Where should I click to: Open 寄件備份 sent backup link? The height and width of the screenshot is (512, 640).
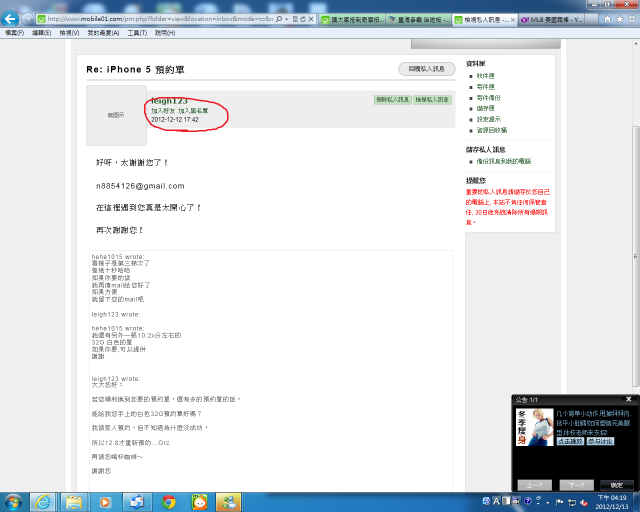click(x=489, y=98)
